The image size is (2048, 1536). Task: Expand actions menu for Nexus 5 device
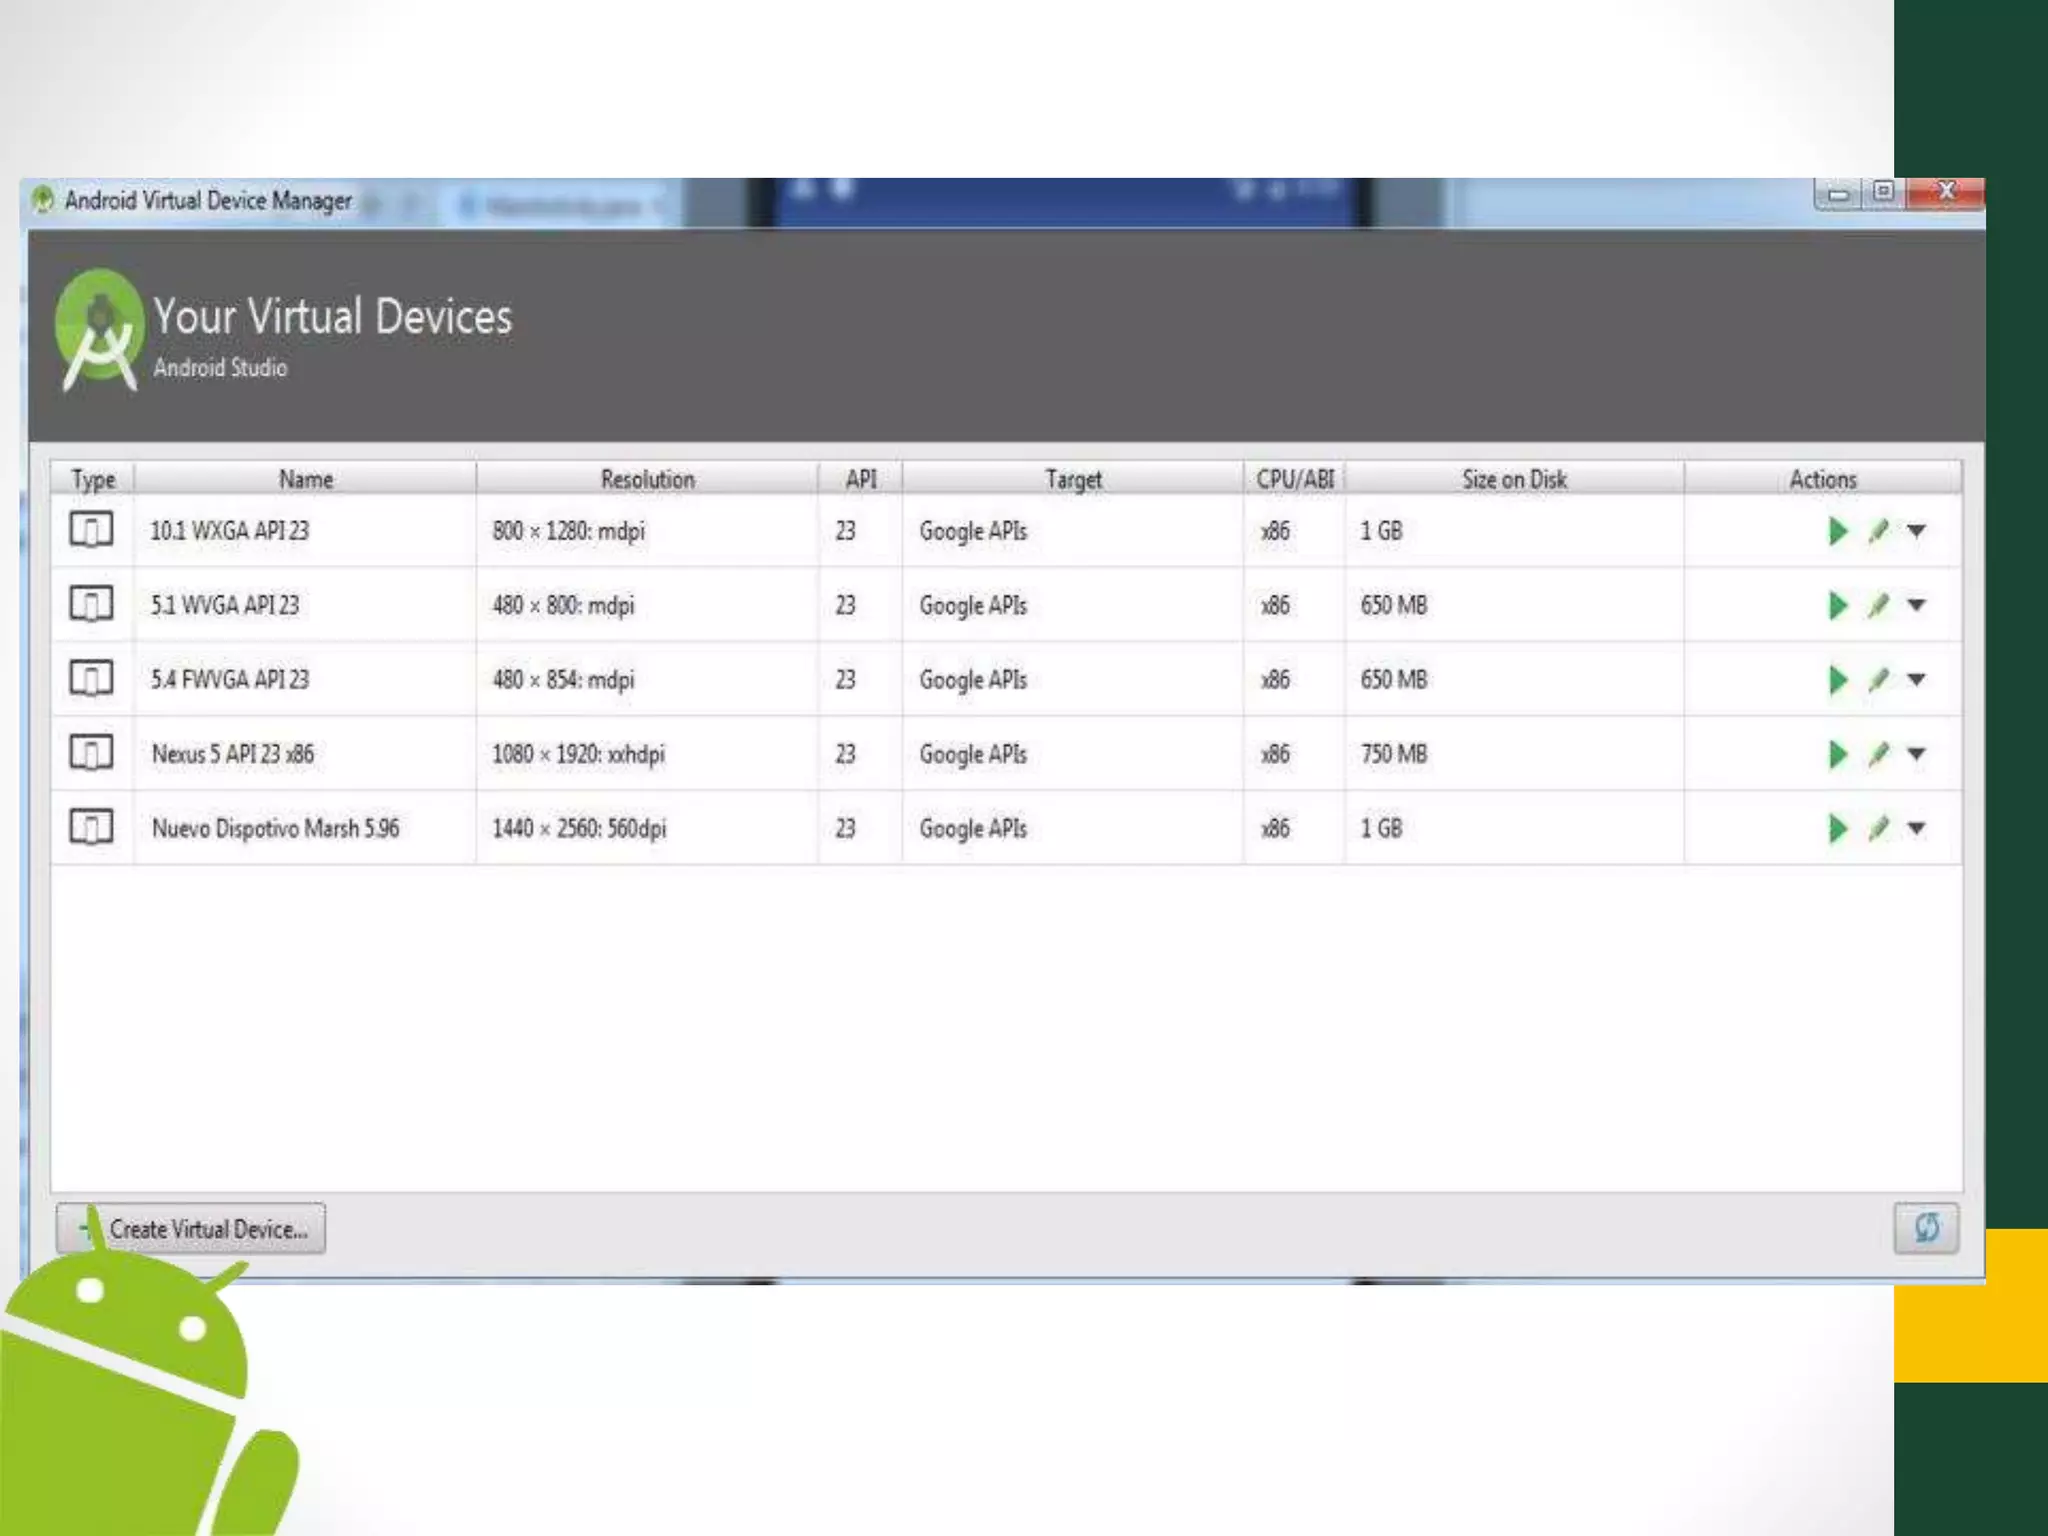(1916, 754)
